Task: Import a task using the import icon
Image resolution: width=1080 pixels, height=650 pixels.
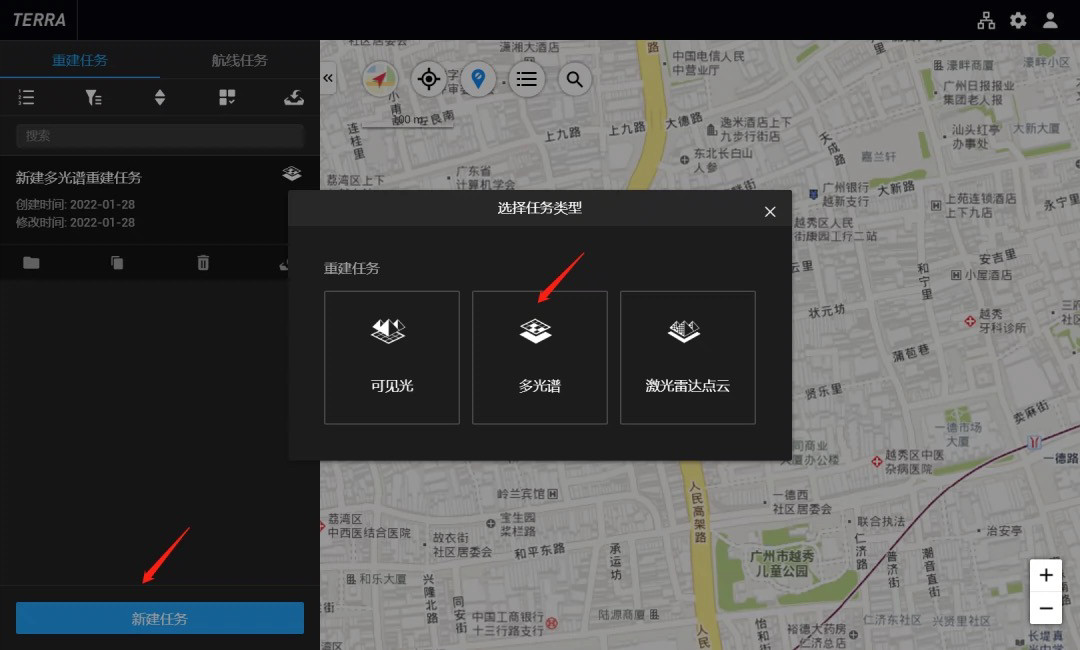Action: coord(293,97)
